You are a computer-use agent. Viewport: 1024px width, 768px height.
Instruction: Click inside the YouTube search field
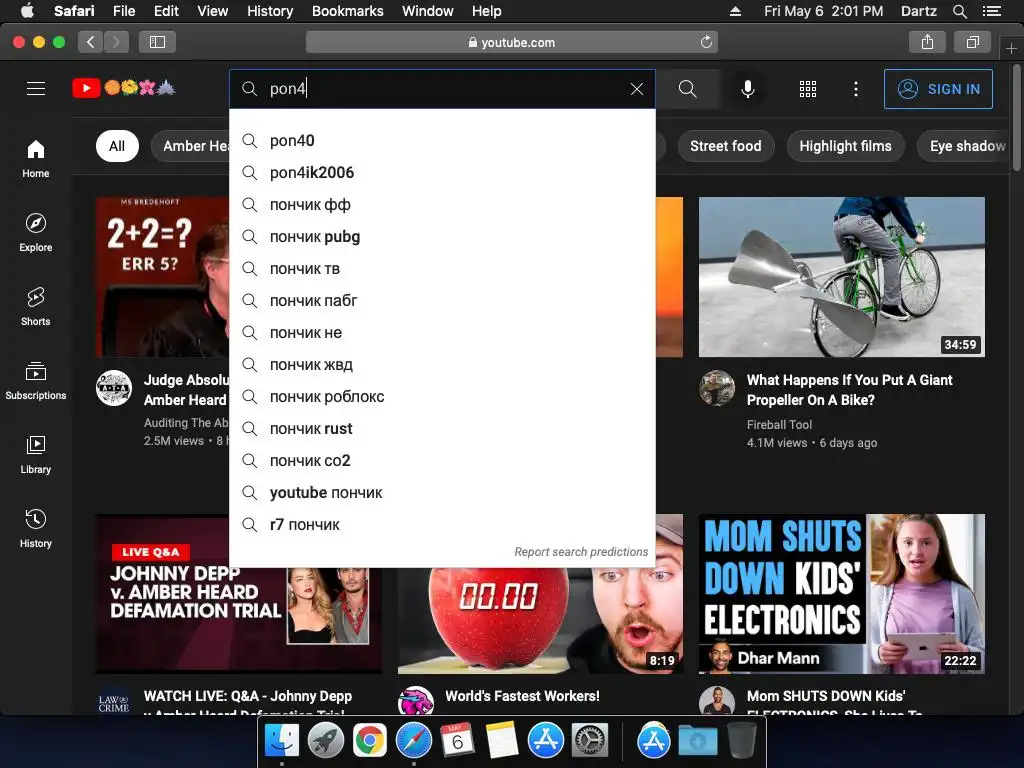pos(444,89)
